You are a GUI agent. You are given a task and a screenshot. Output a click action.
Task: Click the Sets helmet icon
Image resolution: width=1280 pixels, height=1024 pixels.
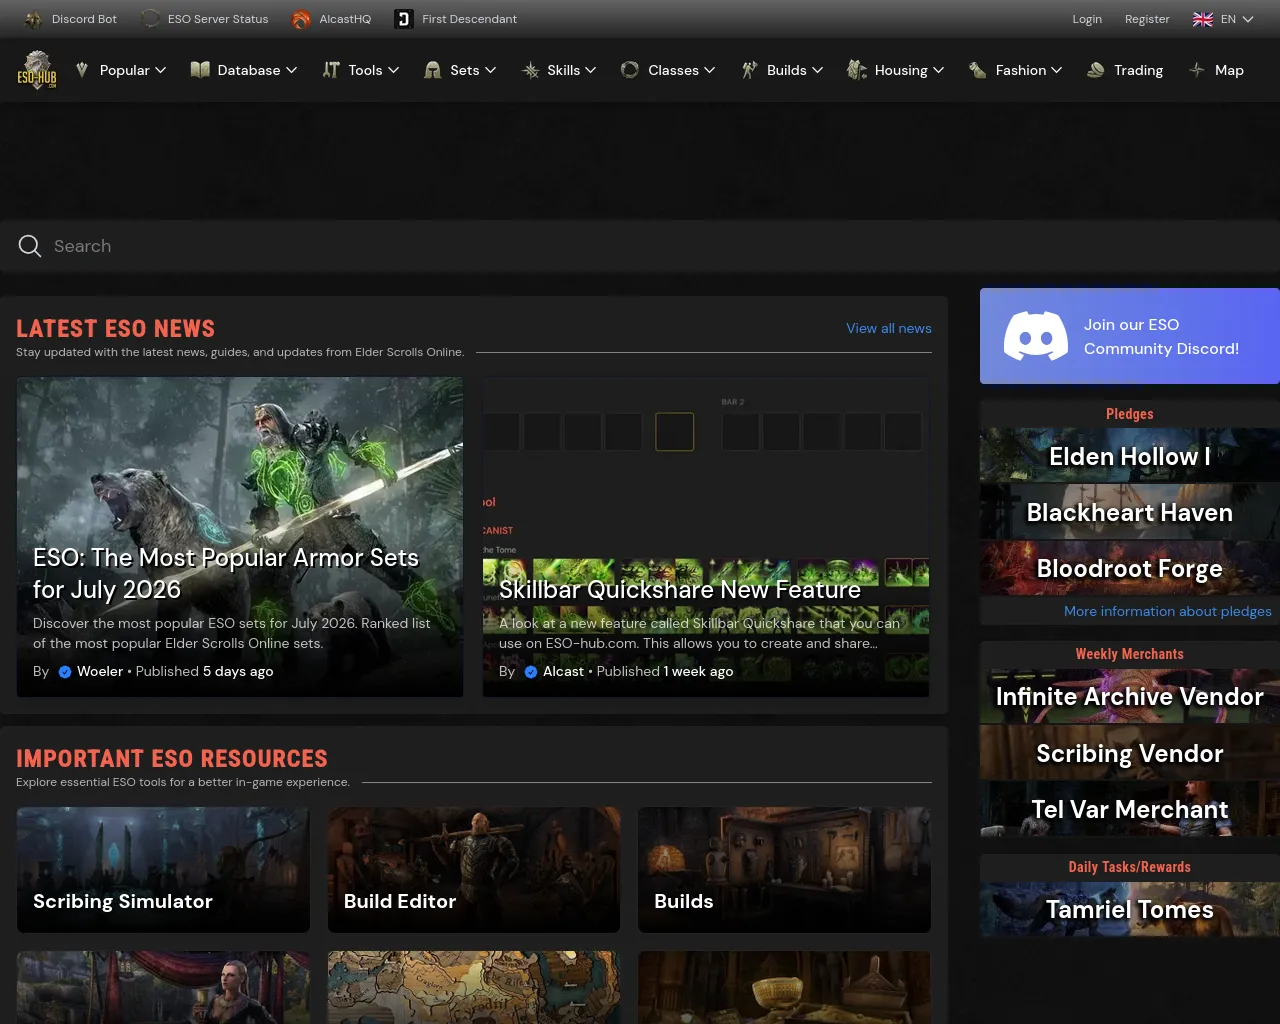pos(432,70)
